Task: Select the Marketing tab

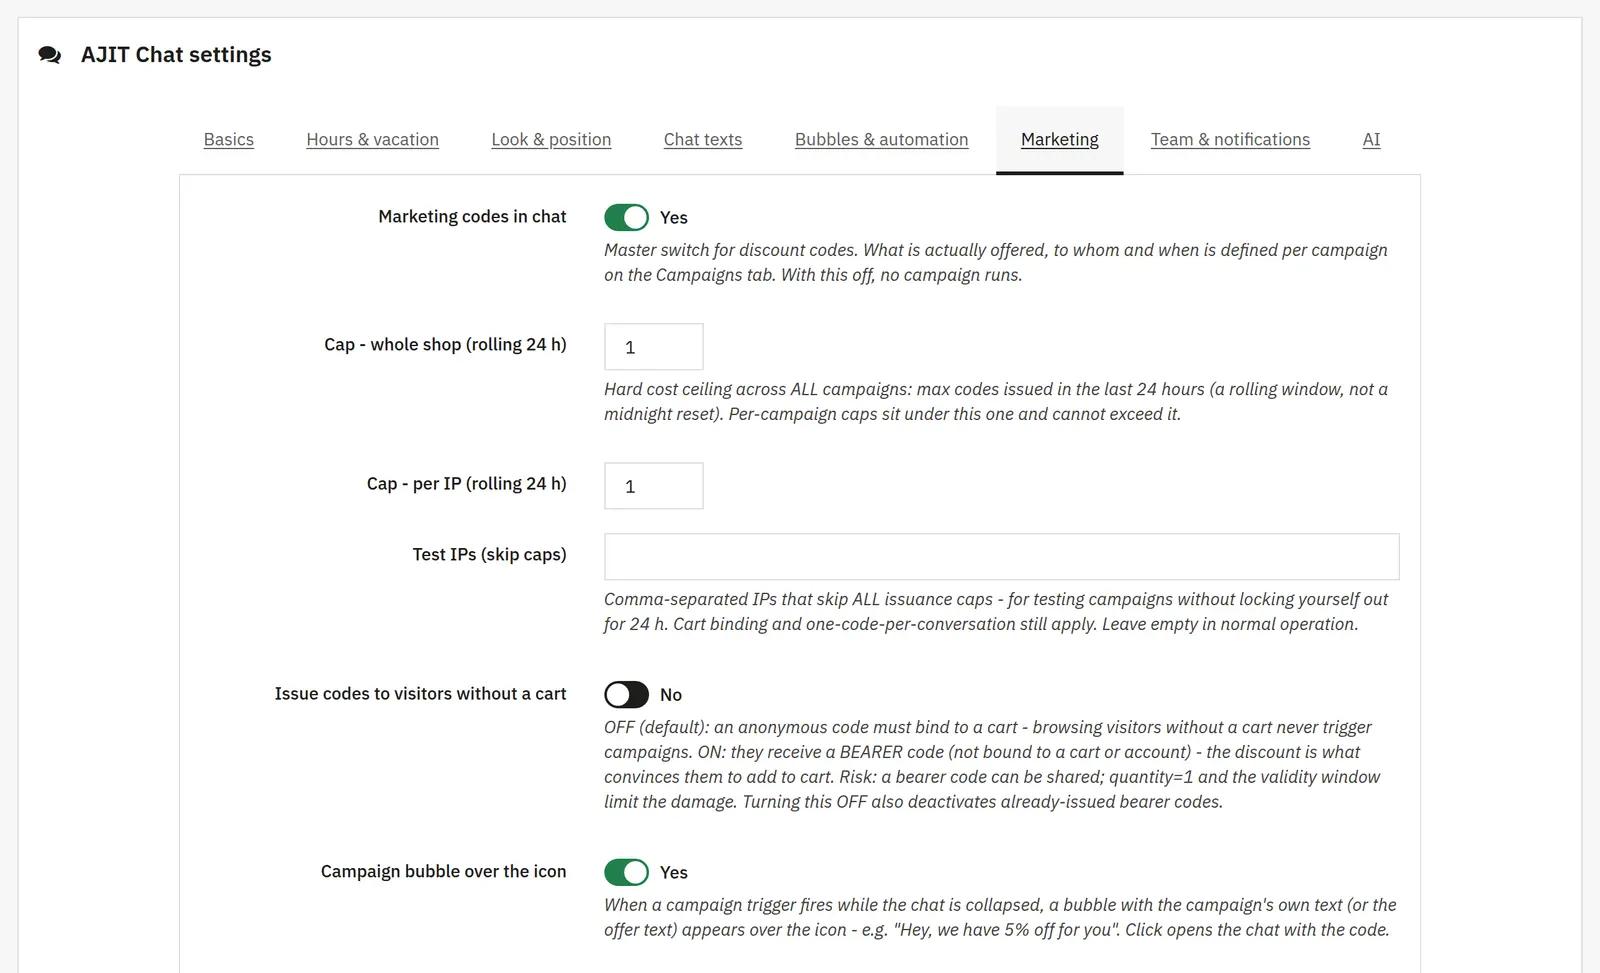Action: (1060, 140)
